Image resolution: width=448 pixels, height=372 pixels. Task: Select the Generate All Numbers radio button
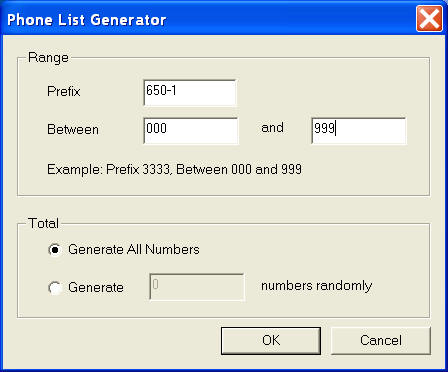55,250
